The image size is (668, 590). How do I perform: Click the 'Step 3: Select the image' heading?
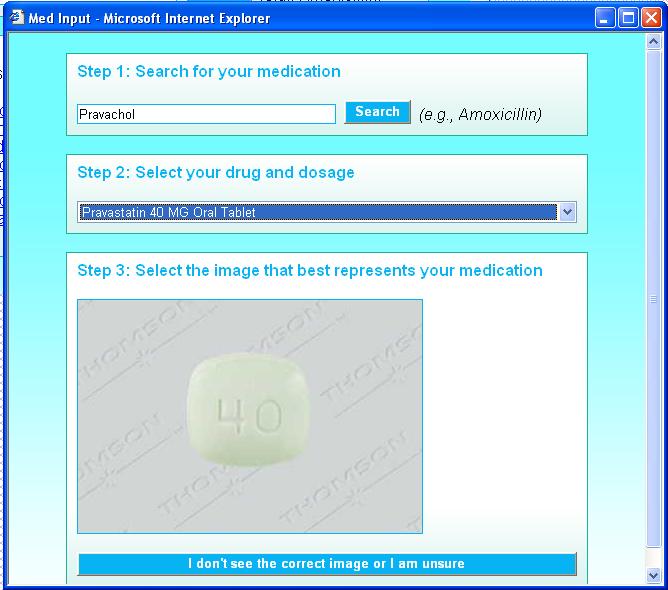pyautogui.click(x=310, y=271)
